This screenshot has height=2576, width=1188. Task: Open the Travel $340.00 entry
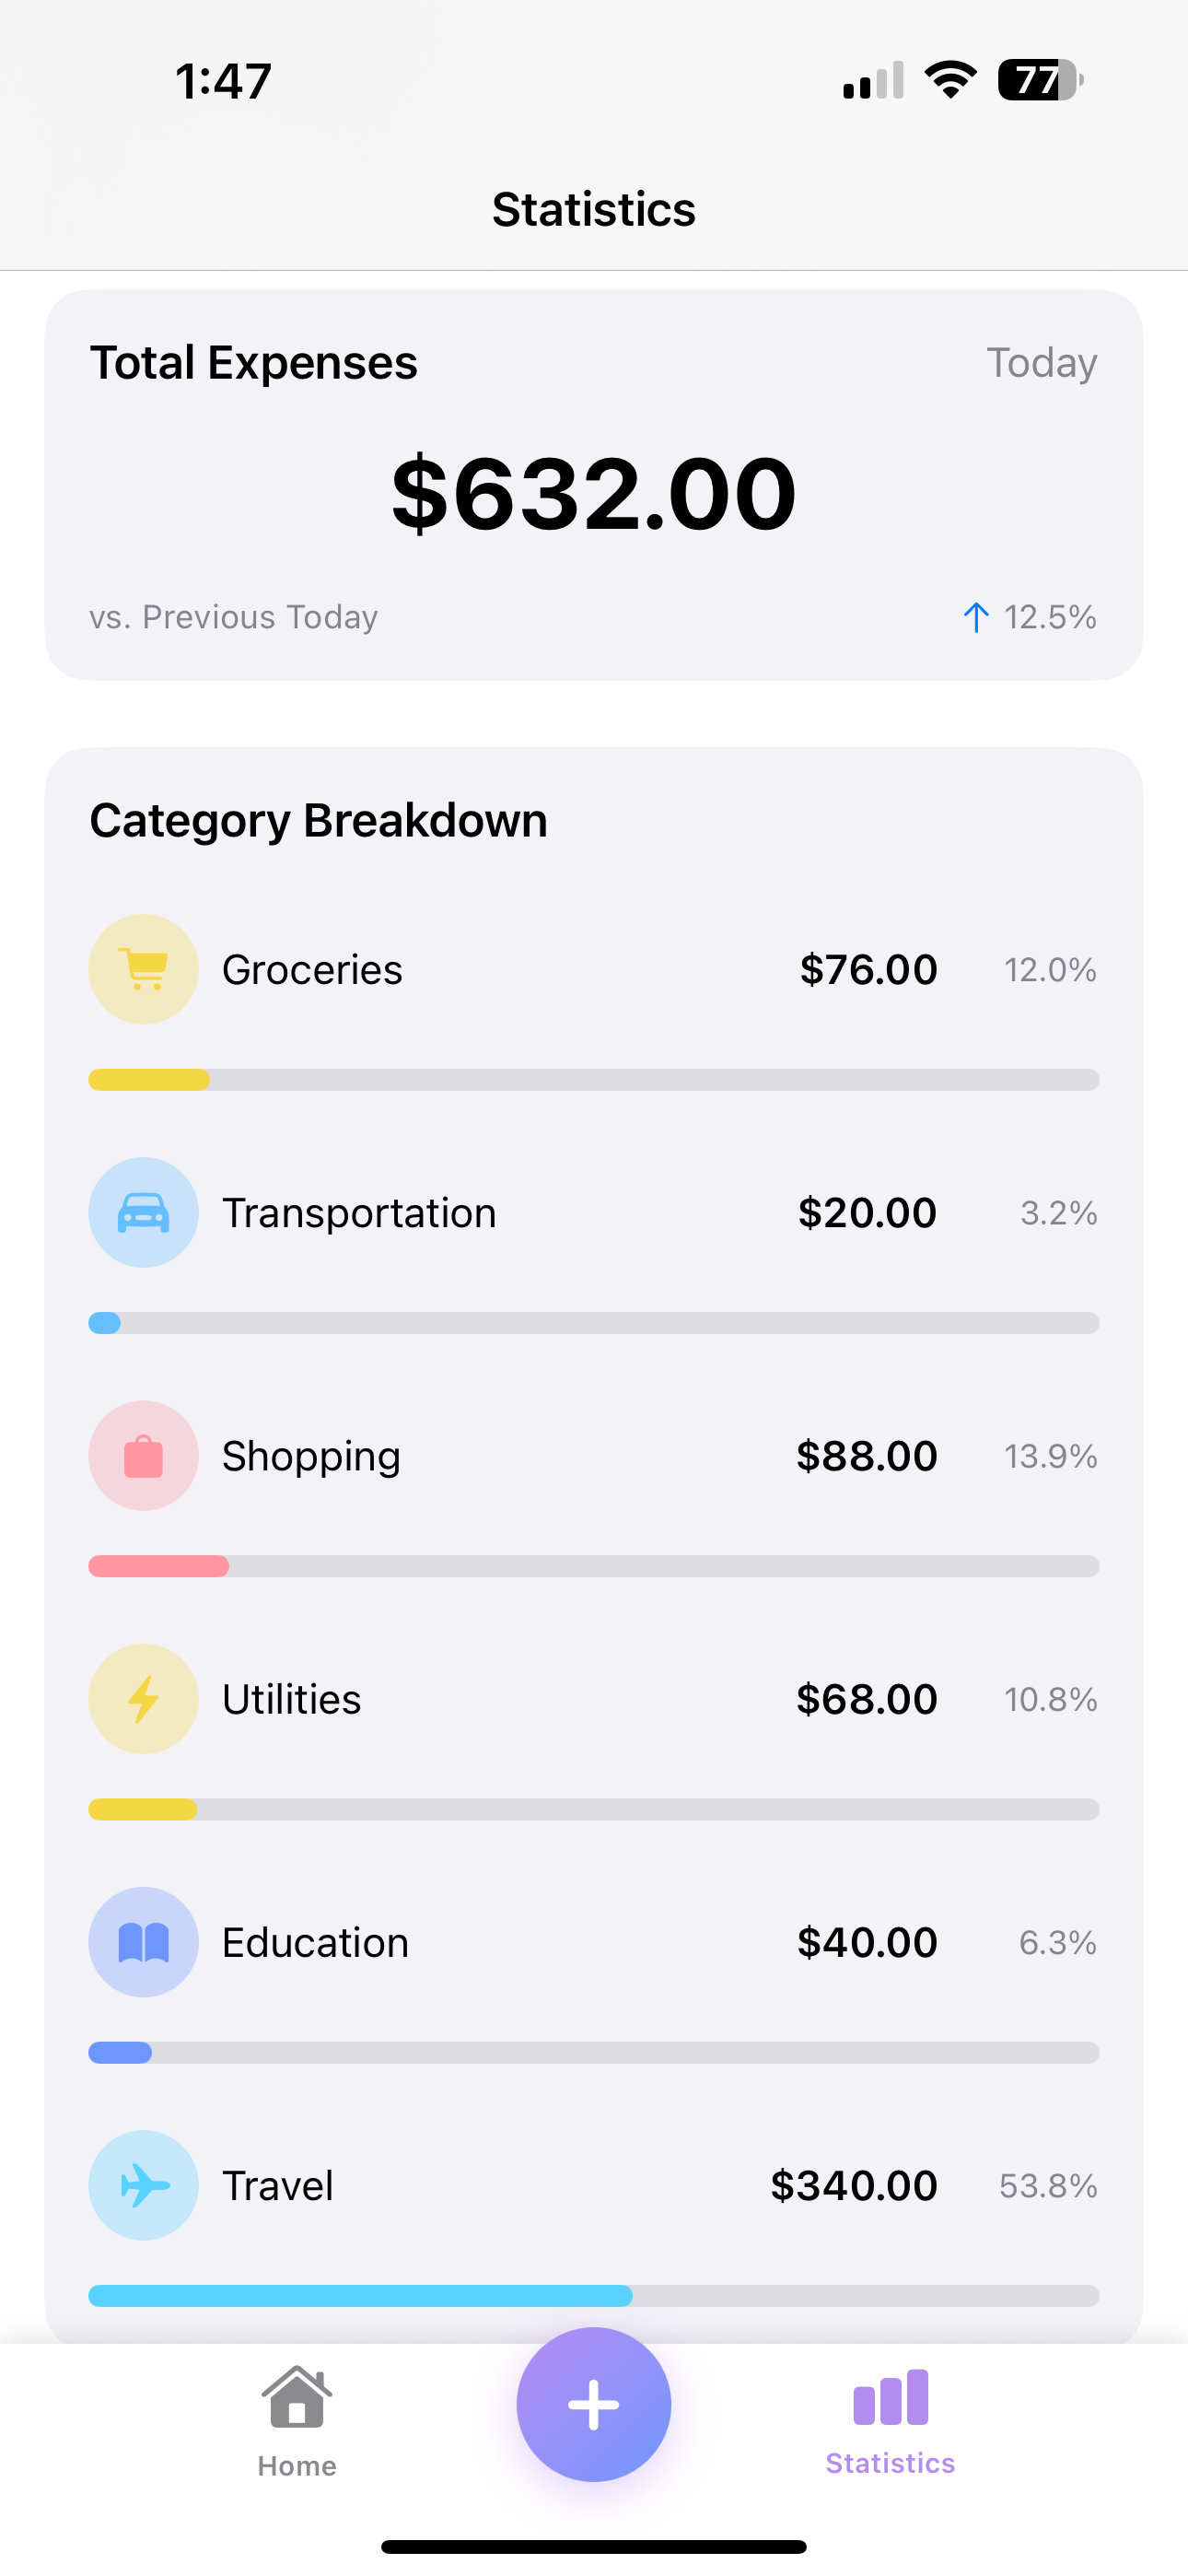594,2184
